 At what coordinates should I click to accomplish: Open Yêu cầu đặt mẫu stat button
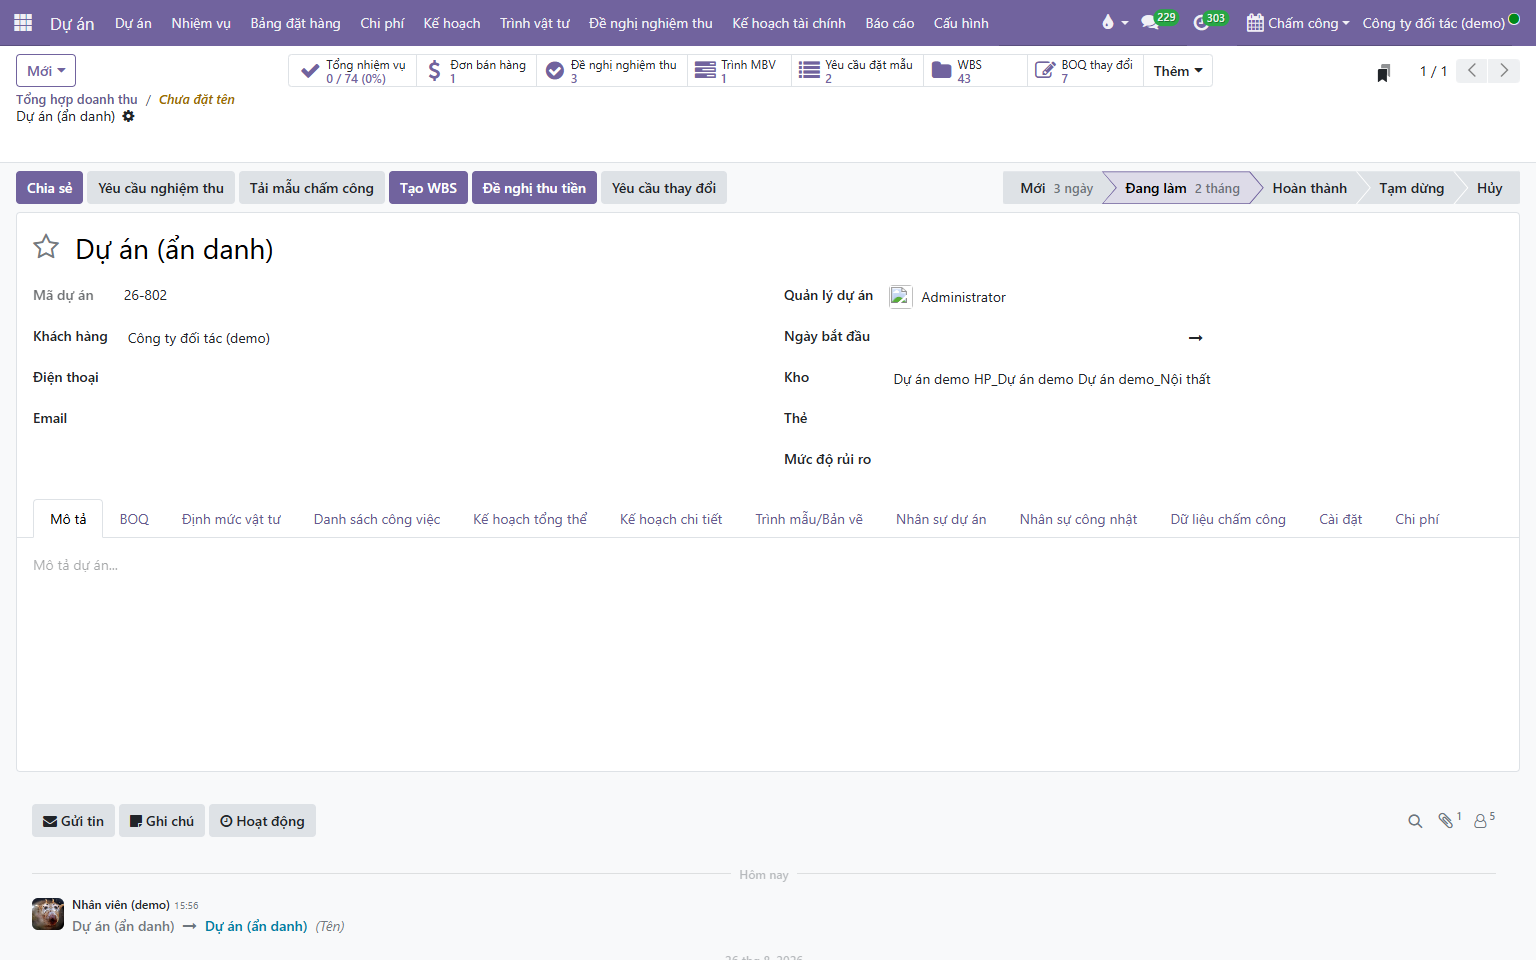(857, 71)
